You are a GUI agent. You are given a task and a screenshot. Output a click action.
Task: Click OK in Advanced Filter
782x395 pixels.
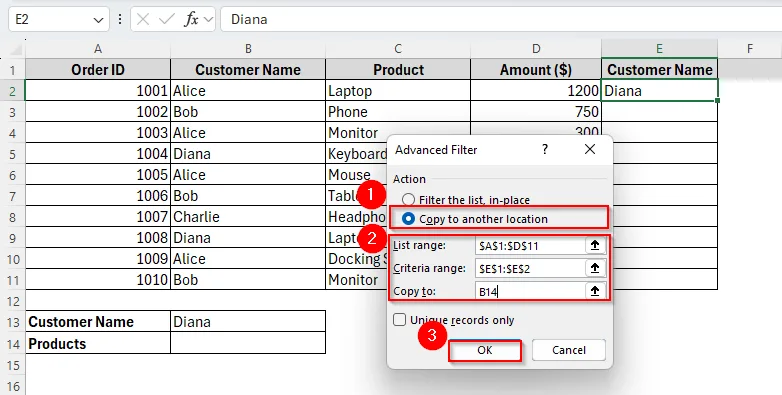pos(485,350)
